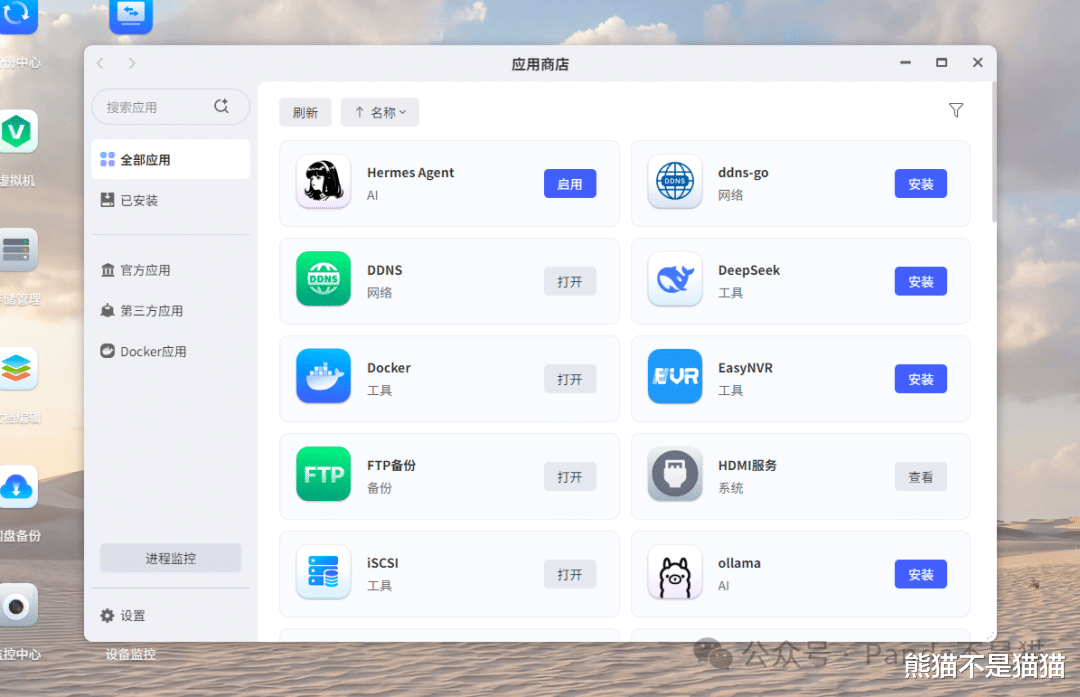Click the 搜索应用 search field
This screenshot has width=1080, height=697.
170,107
